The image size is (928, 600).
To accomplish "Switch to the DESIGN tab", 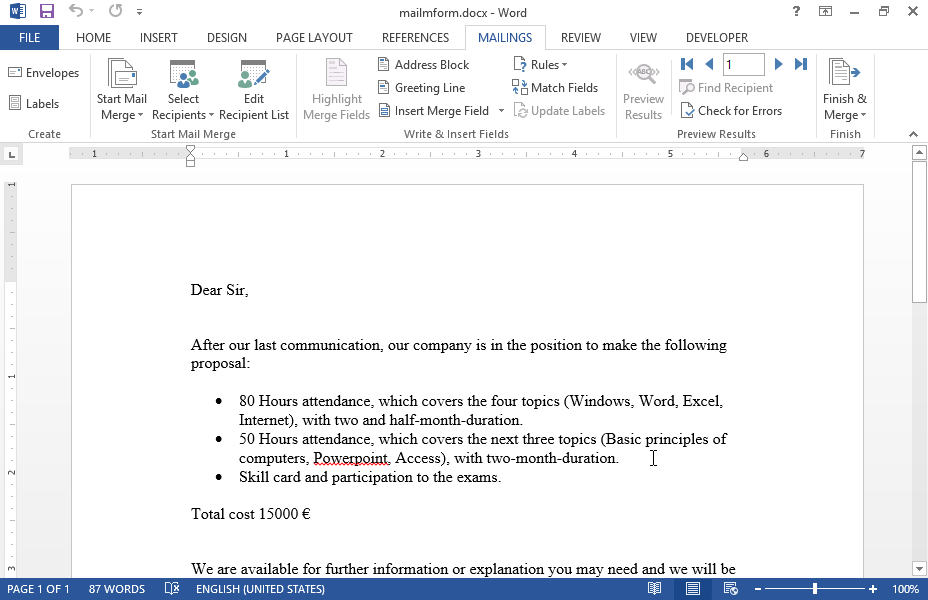I will coord(227,38).
